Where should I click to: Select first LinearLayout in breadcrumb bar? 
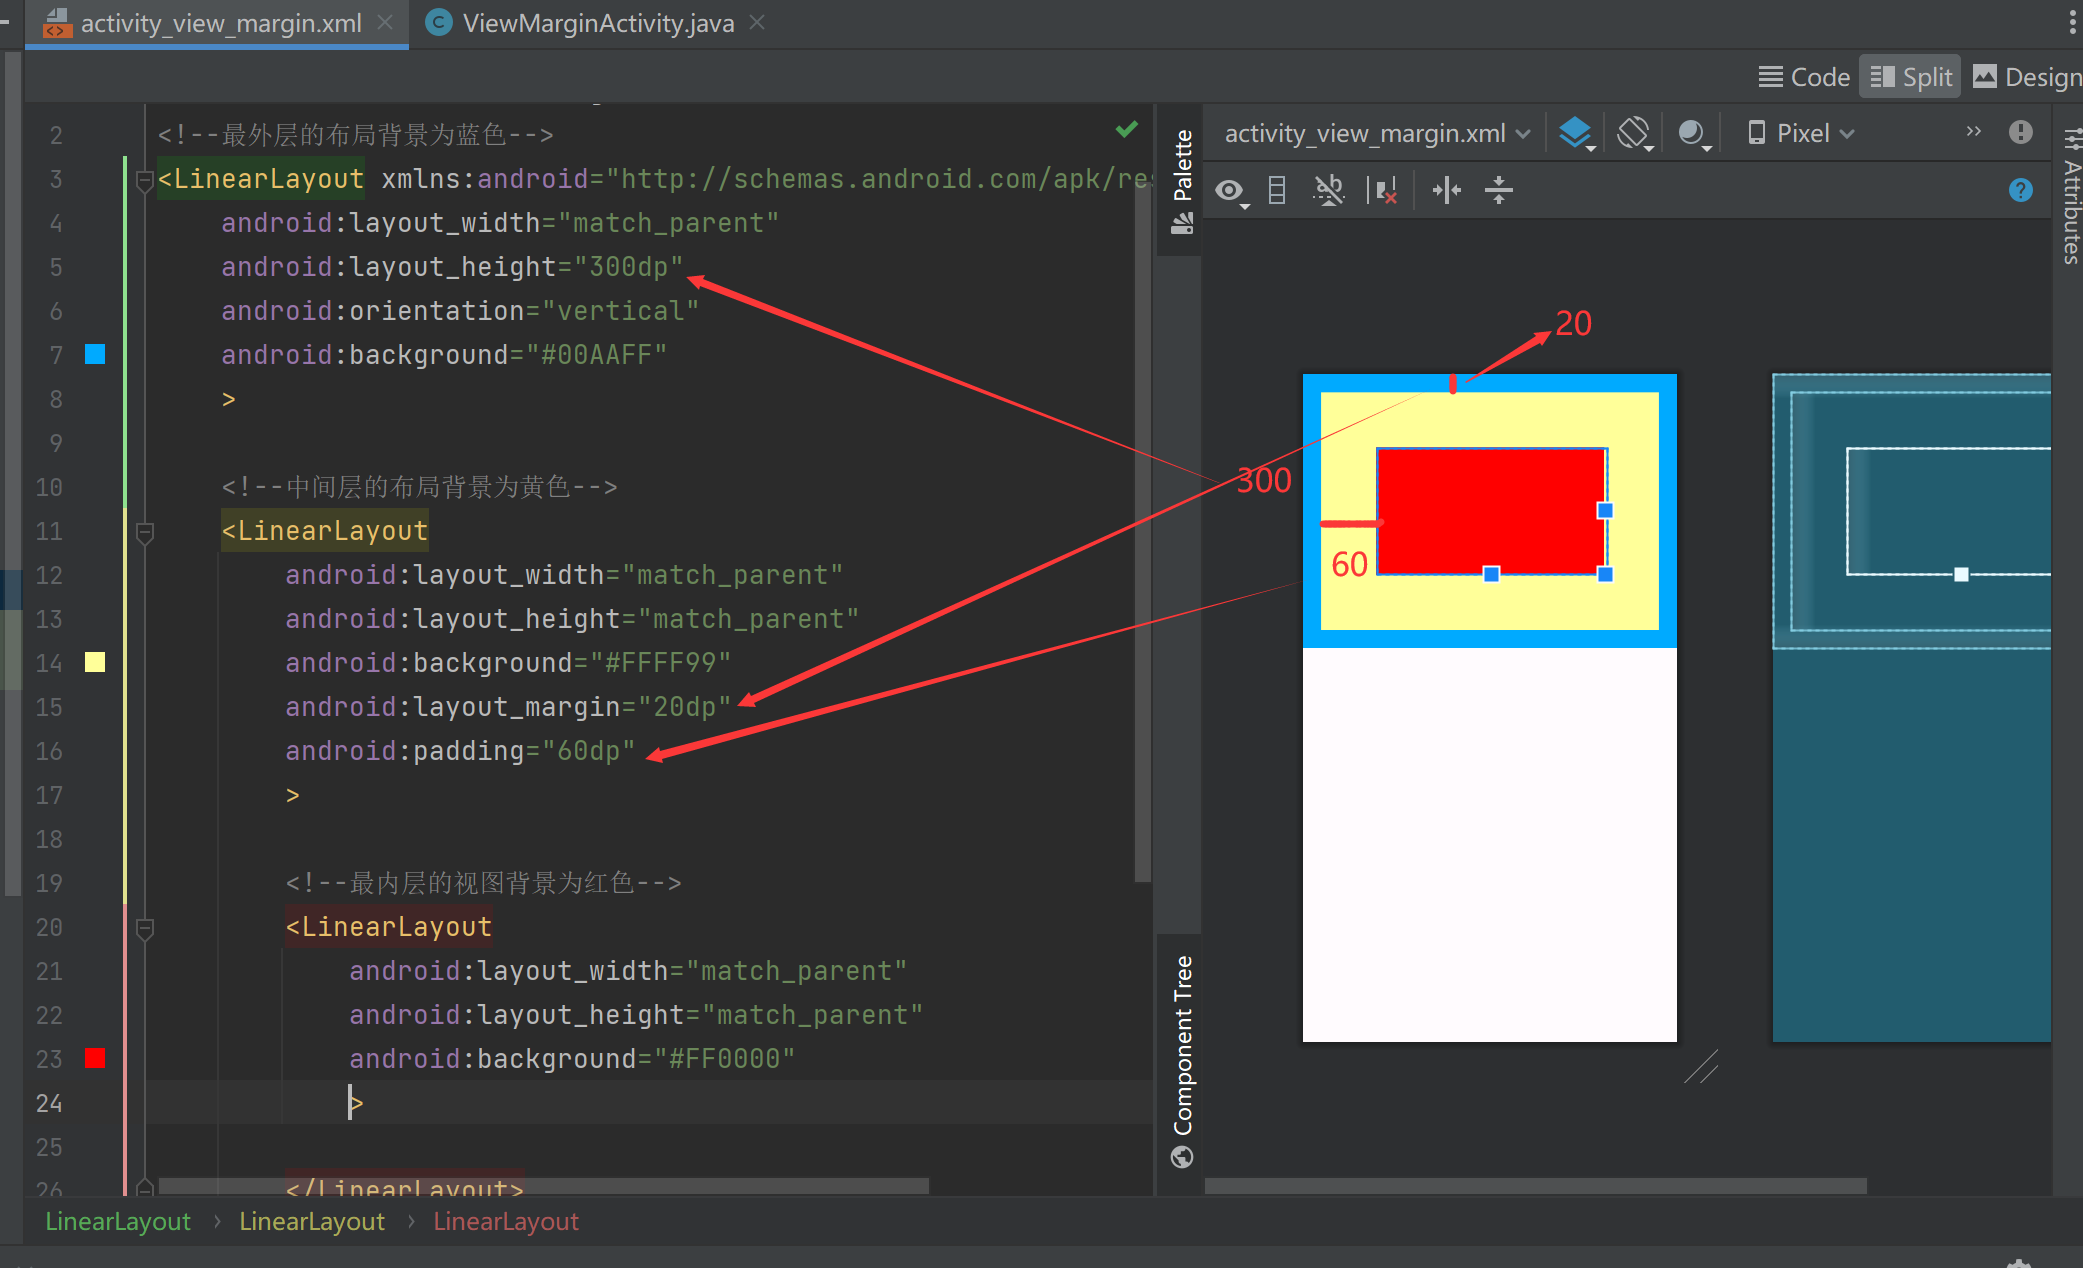coord(118,1221)
